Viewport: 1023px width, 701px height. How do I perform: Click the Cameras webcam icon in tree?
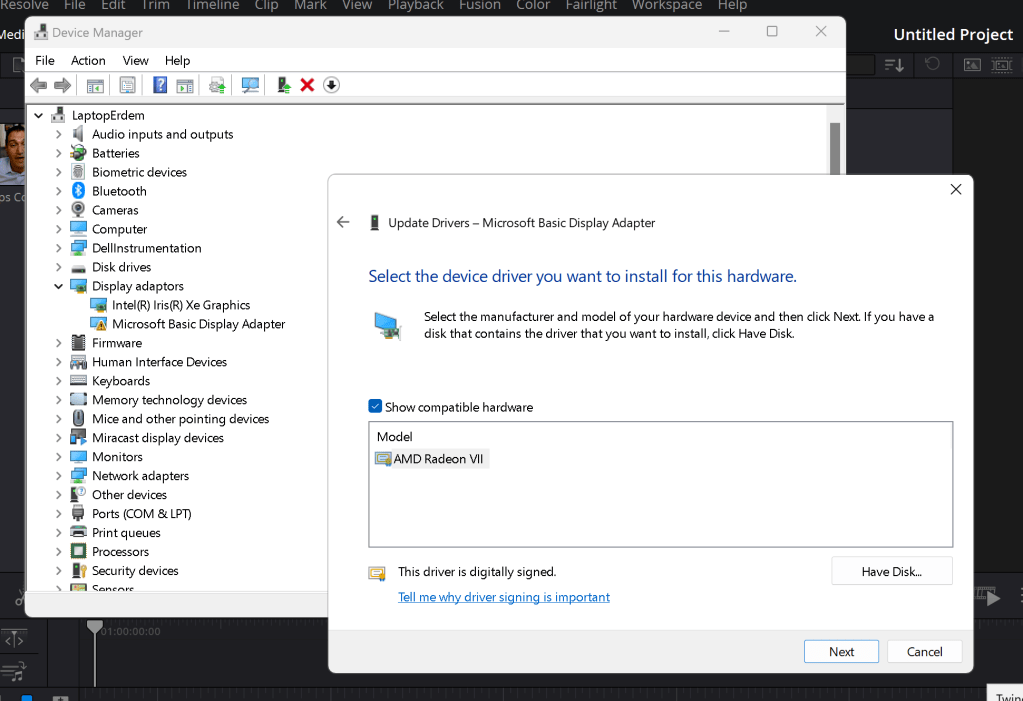78,210
